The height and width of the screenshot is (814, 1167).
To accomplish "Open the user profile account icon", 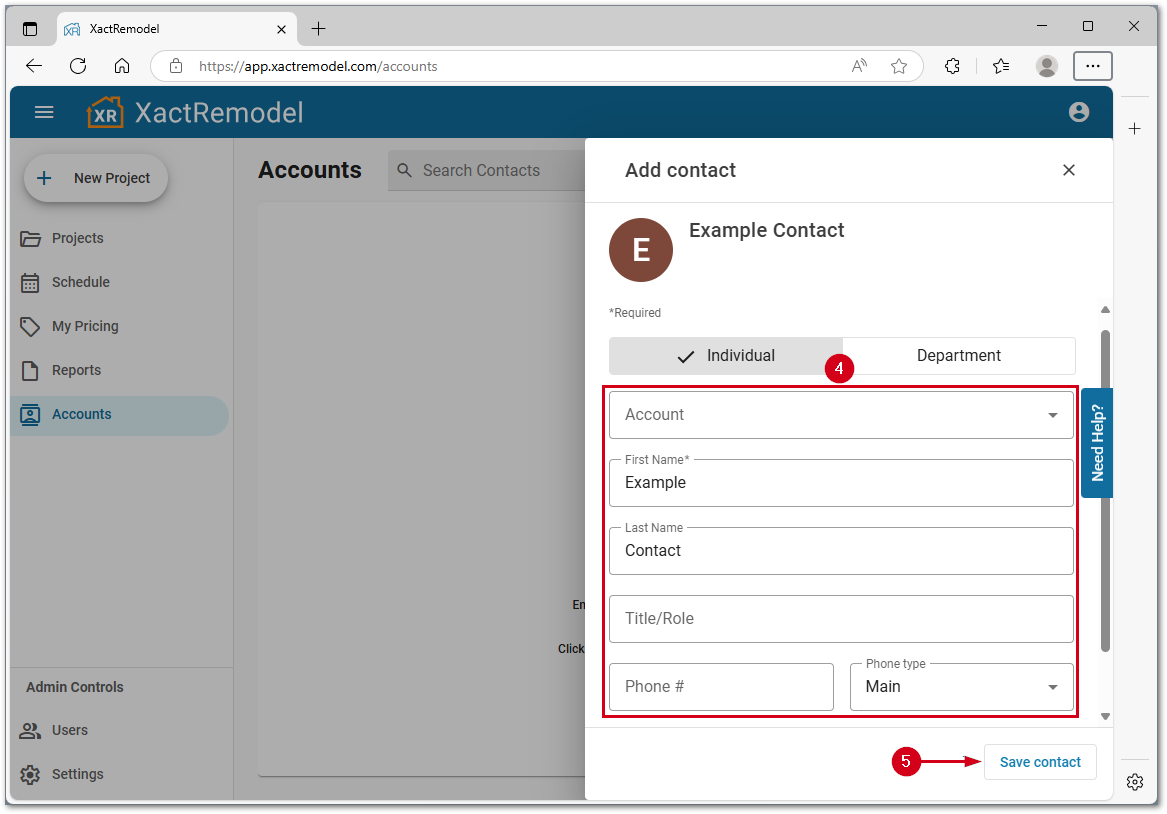I will point(1078,112).
